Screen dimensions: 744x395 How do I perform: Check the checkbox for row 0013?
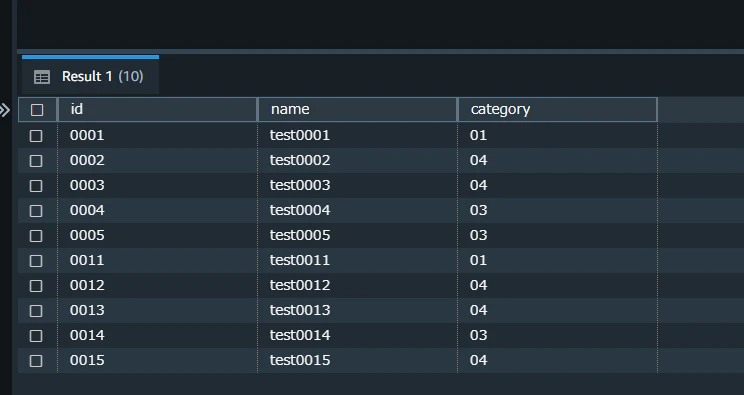[x=36, y=311]
